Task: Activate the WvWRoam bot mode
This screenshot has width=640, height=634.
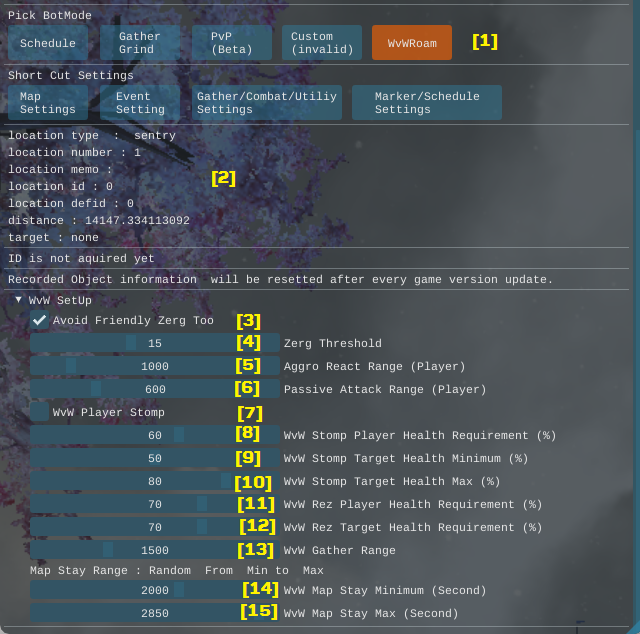Action: pos(411,43)
